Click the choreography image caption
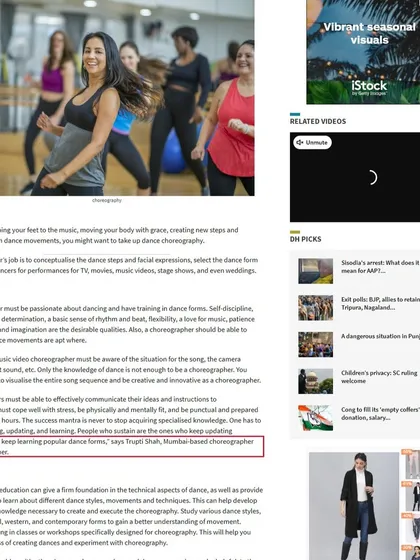 pyautogui.click(x=107, y=200)
